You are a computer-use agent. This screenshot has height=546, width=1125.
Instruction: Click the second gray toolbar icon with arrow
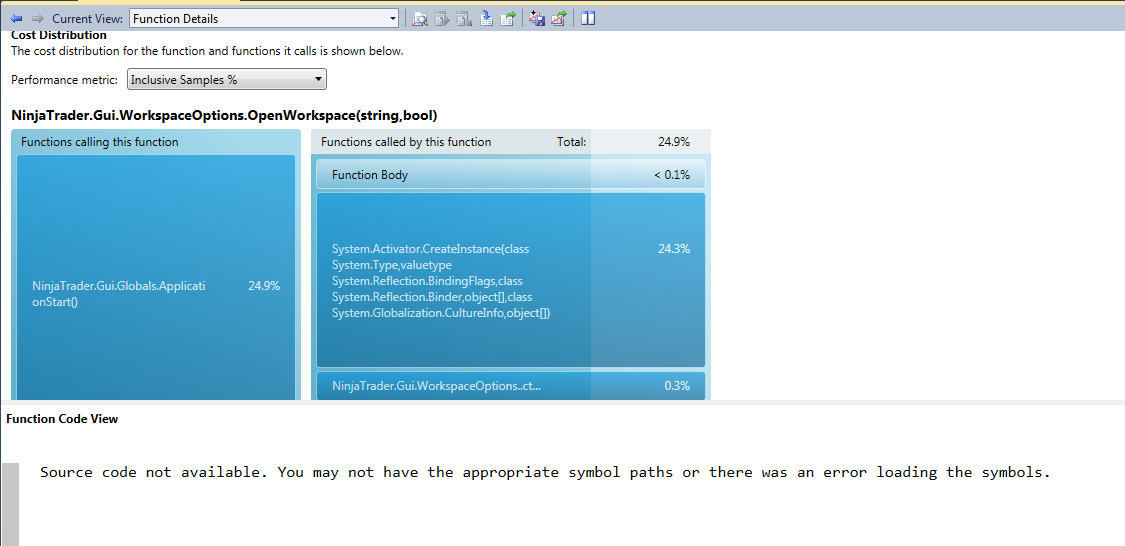point(442,19)
